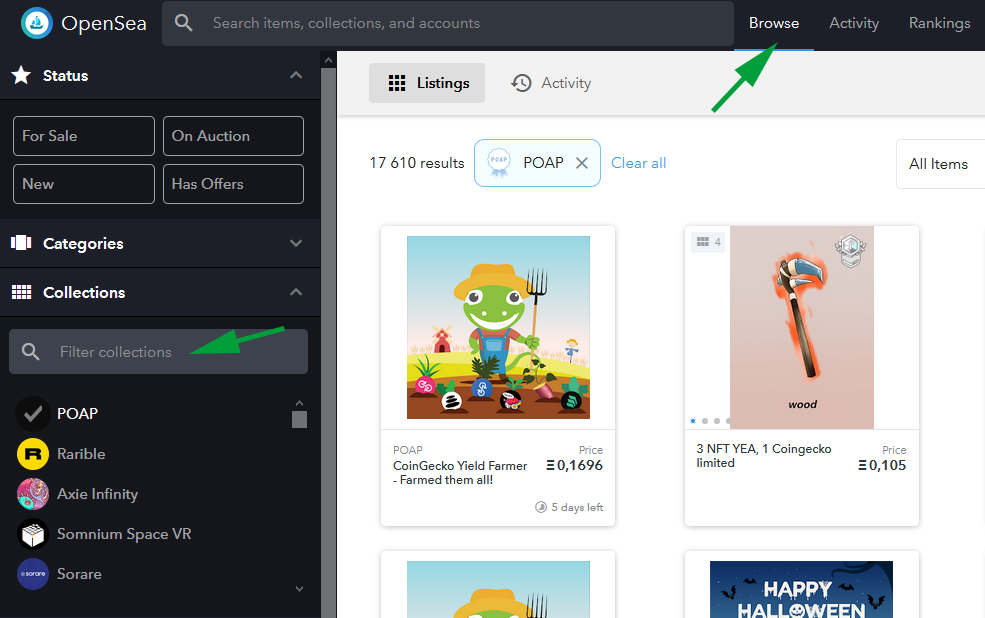Click the POAP label on the first card
The image size is (985, 618).
tap(408, 450)
